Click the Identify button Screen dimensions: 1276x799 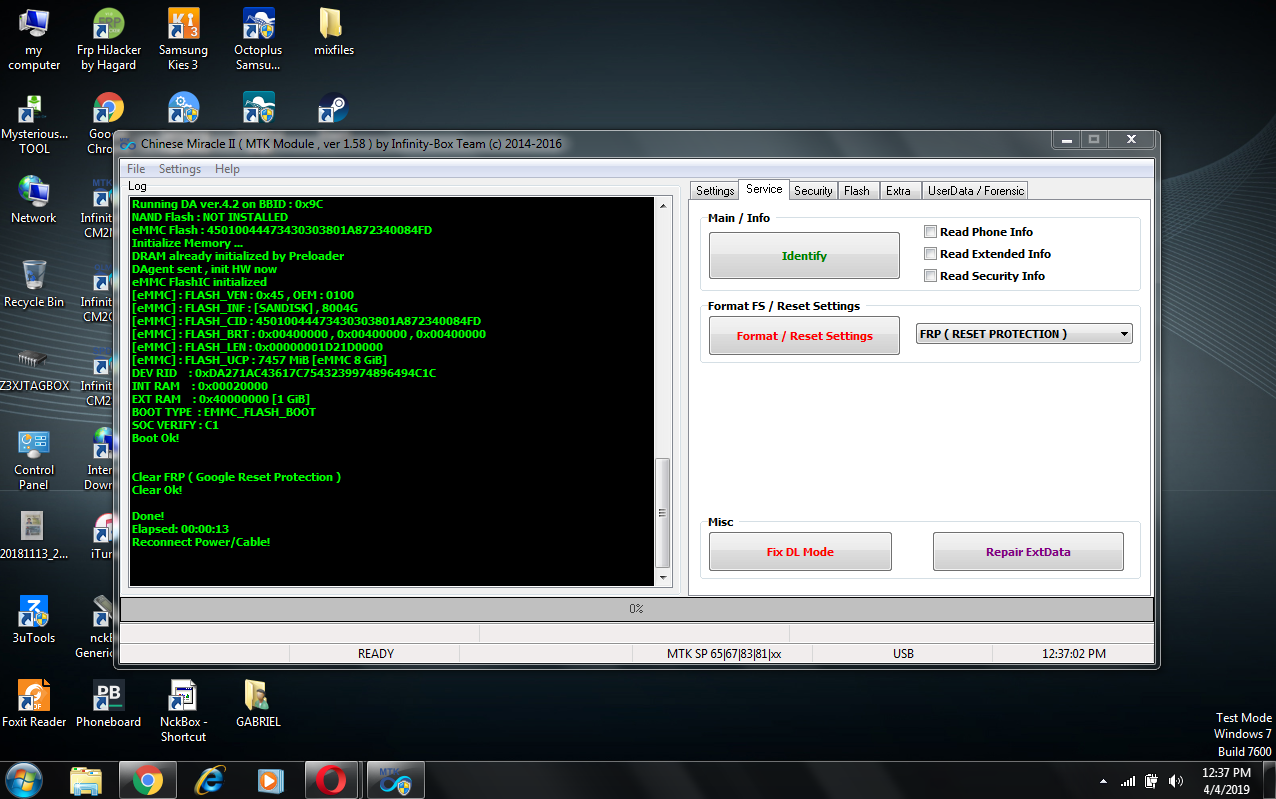(804, 256)
